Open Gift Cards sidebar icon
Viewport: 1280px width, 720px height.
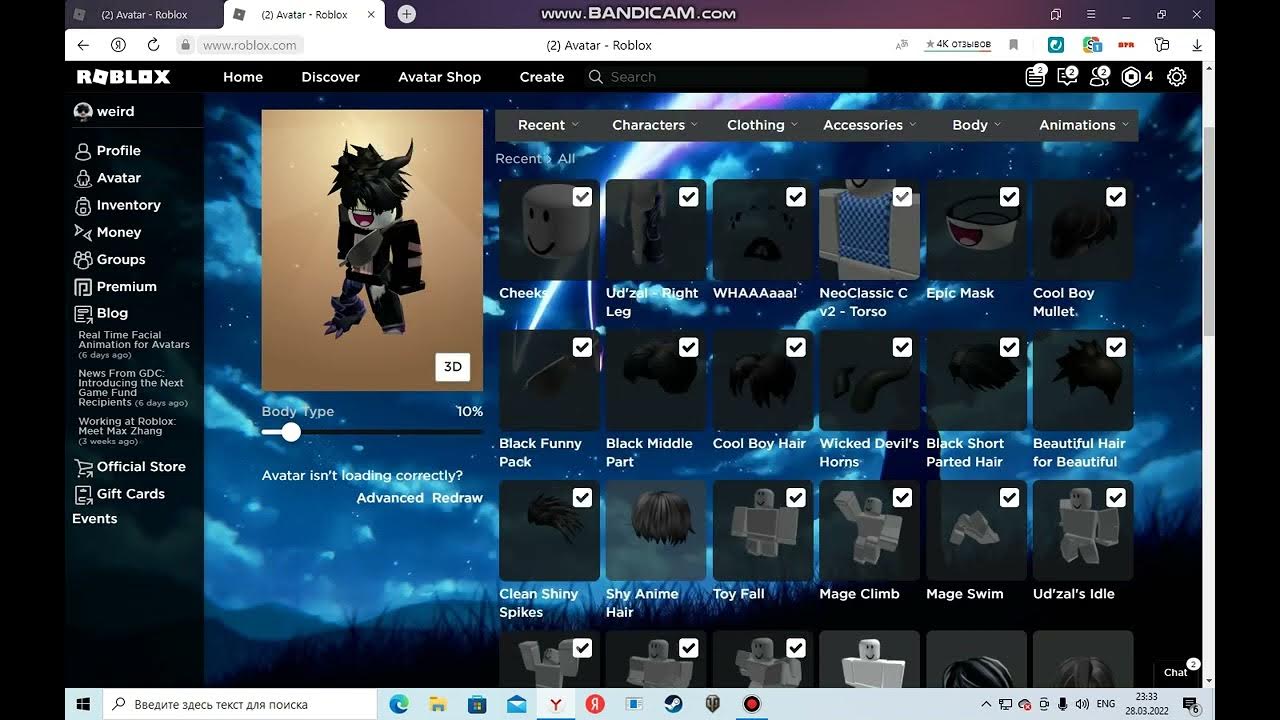pos(83,494)
